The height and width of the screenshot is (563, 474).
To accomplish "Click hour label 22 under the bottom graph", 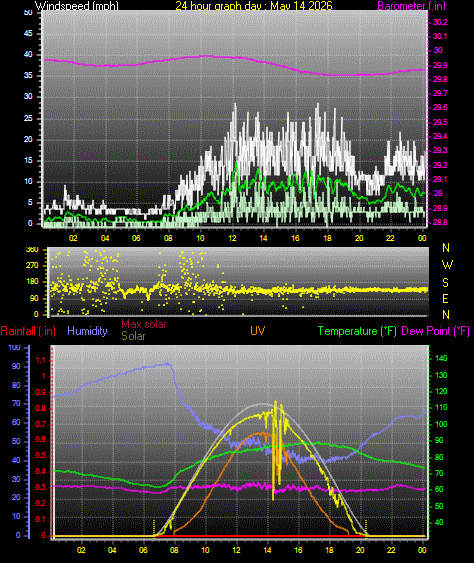I will click(x=391, y=550).
